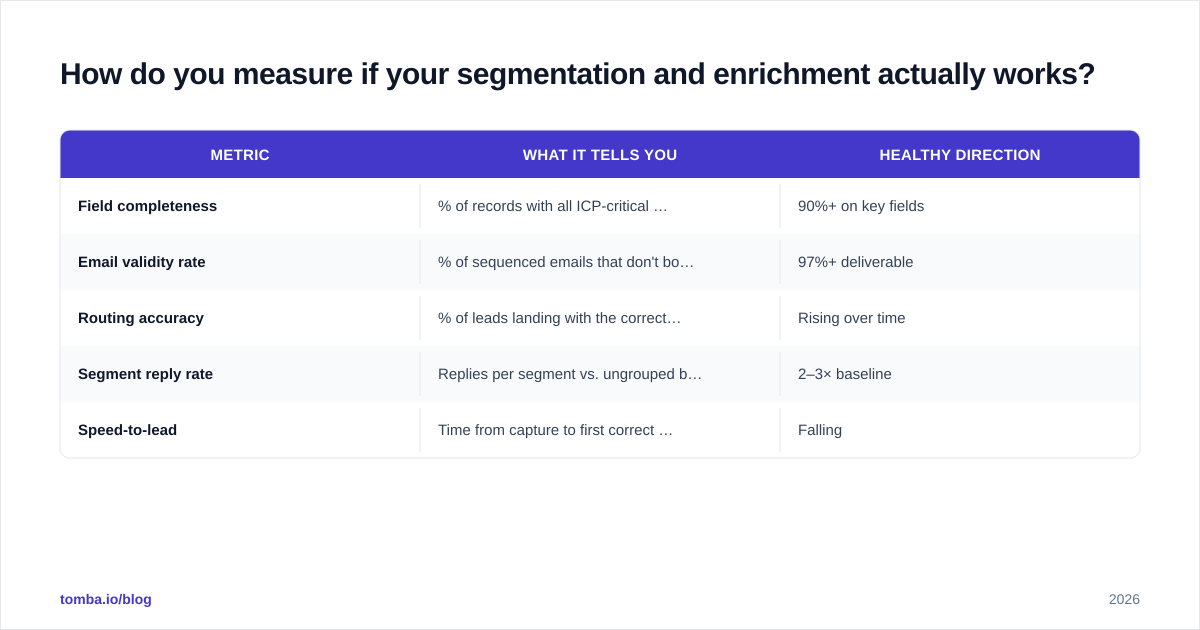Screen dimensions: 1200x630
Task: Click 'Time from capture to first correct' text
Action: [x=555, y=430]
